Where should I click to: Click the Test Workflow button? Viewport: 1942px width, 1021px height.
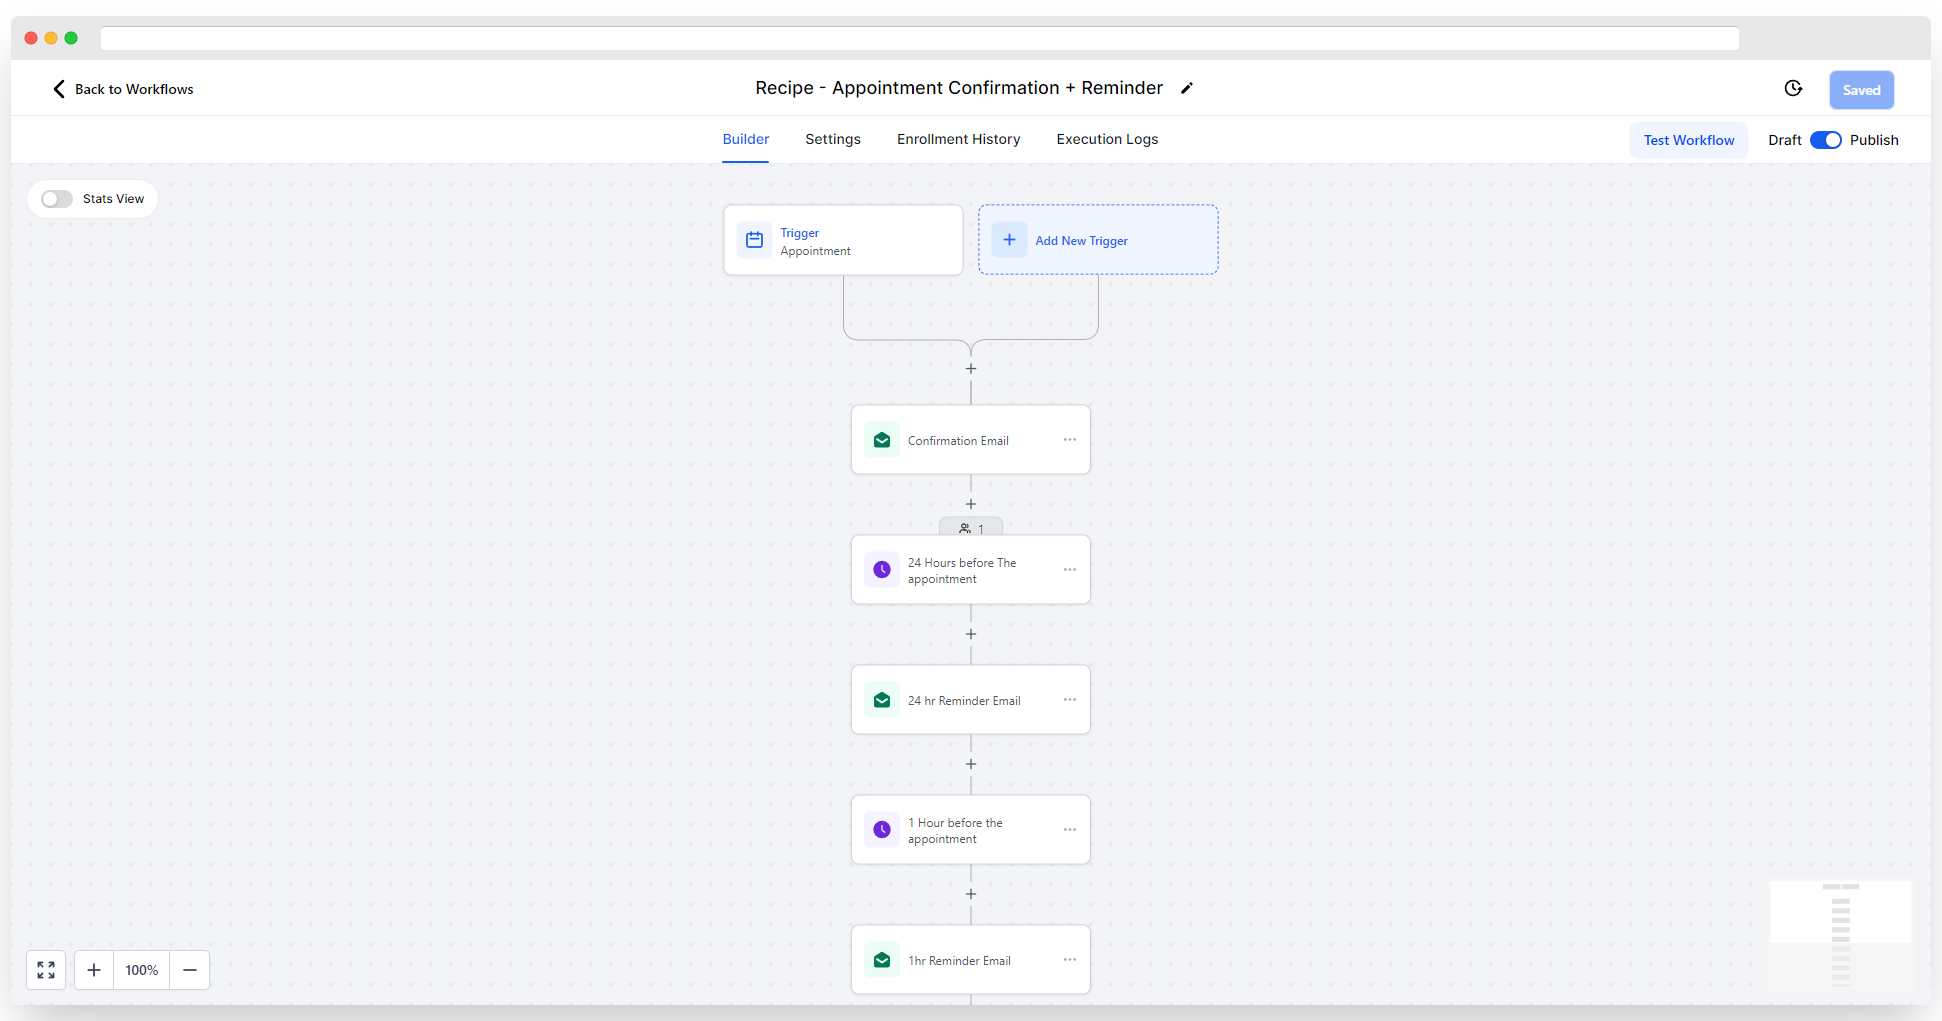click(1689, 140)
